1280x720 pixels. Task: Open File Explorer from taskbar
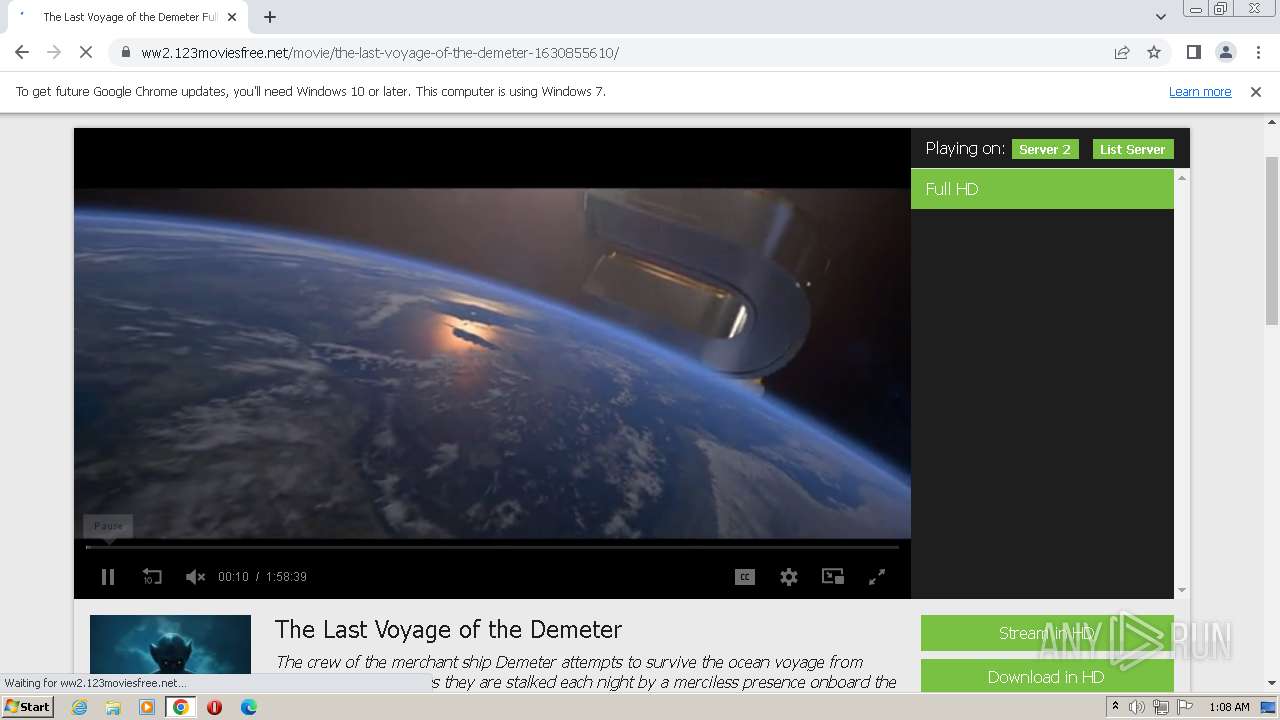[x=113, y=707]
